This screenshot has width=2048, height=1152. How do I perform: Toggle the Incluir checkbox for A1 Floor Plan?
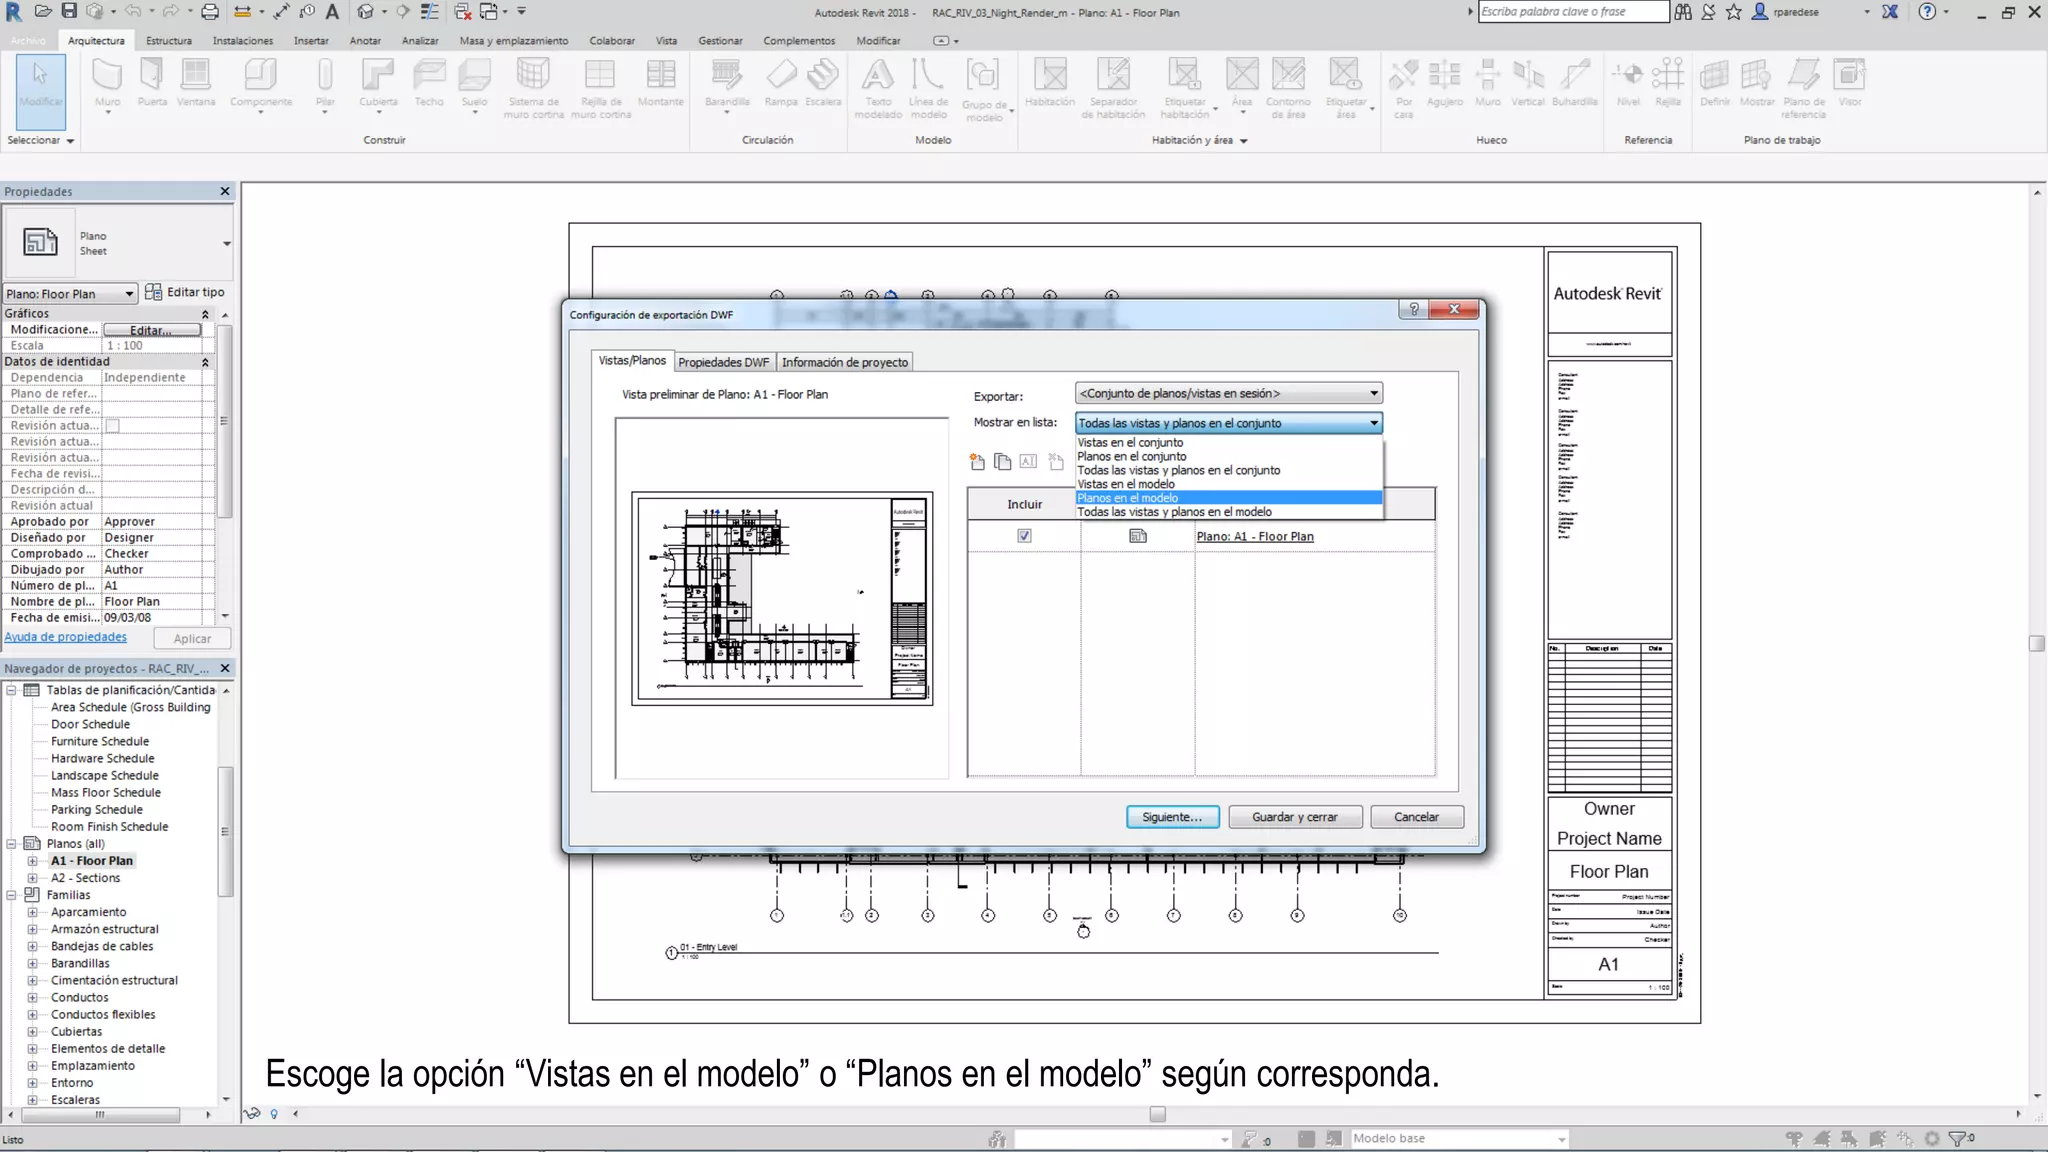click(x=1024, y=536)
